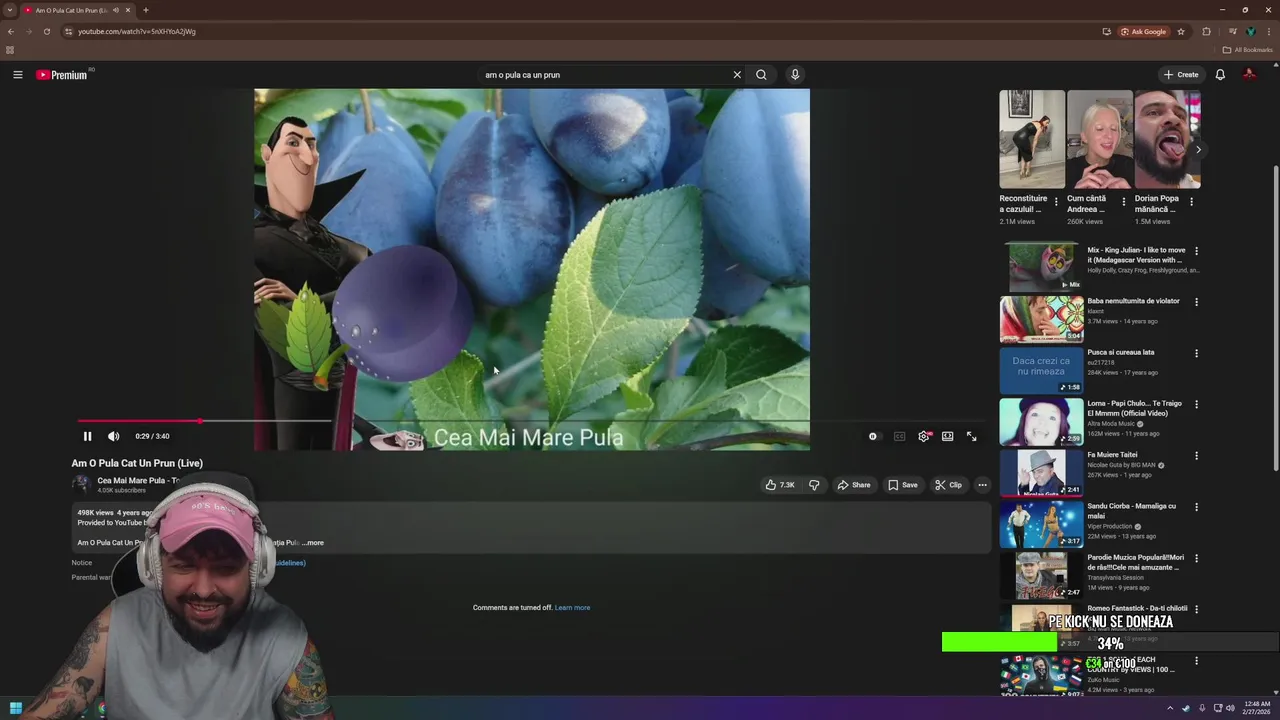Run search with the magnifier button
1280x720 pixels.
pos(761,75)
